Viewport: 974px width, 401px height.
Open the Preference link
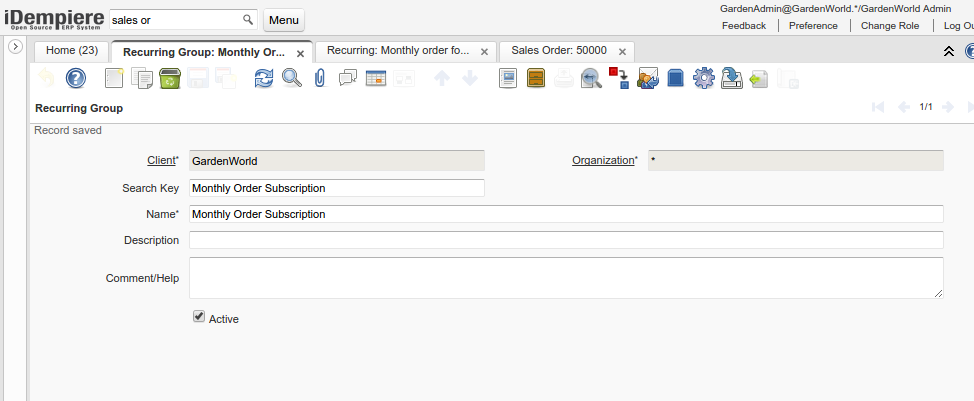[x=813, y=26]
